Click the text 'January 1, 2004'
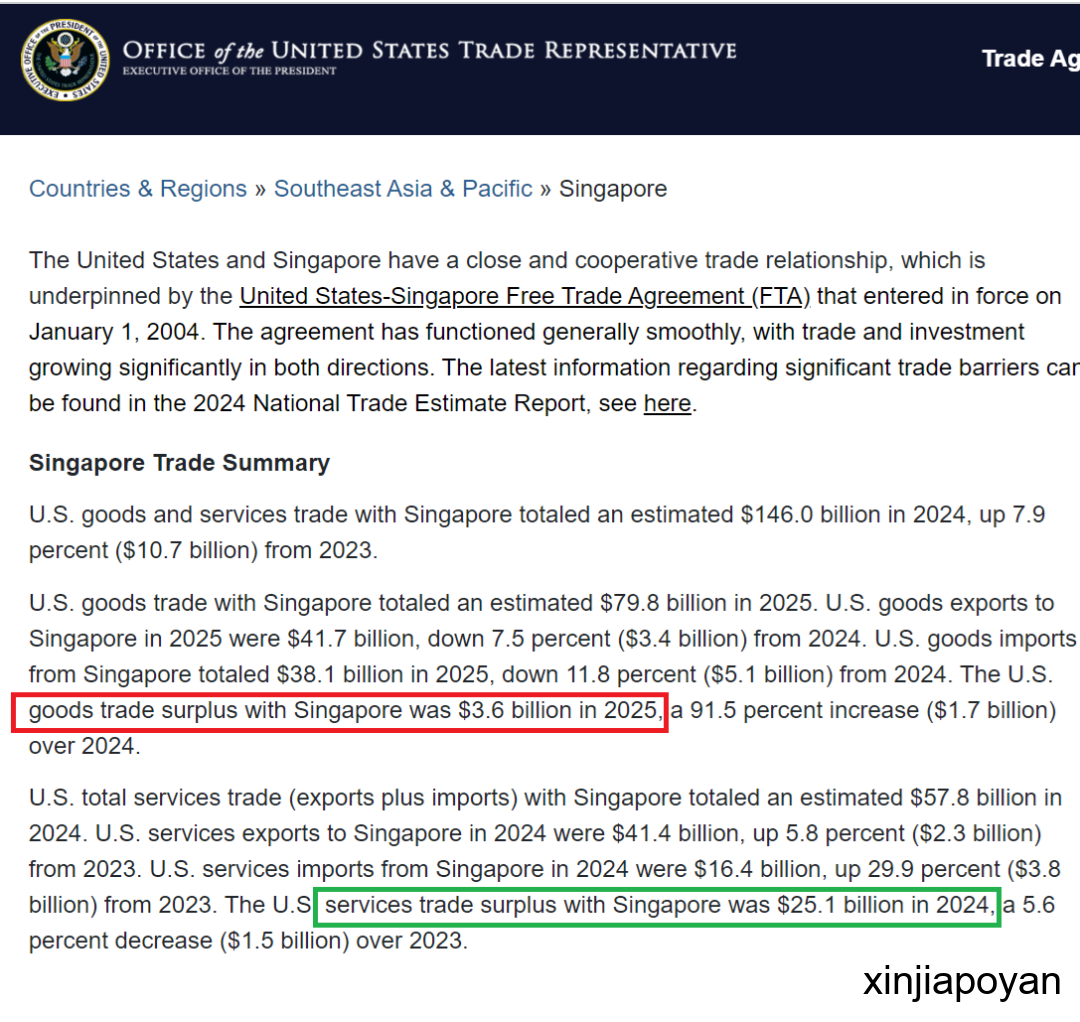This screenshot has width=1080, height=1022. [114, 332]
